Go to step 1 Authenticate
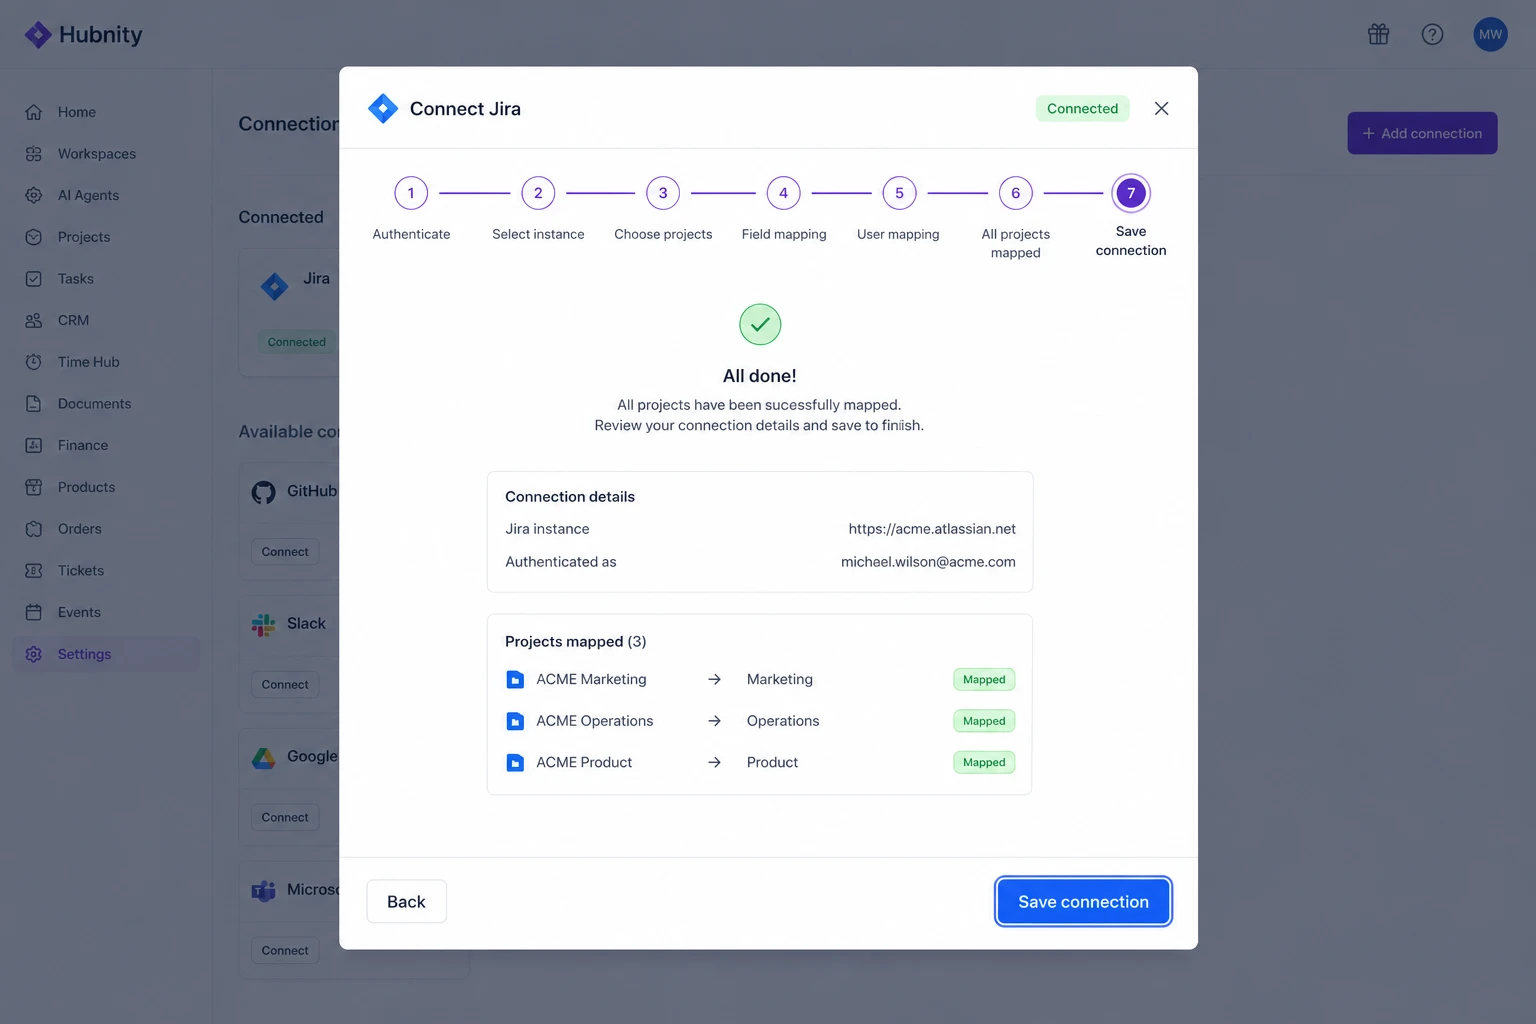The height and width of the screenshot is (1024, 1536). point(411,193)
